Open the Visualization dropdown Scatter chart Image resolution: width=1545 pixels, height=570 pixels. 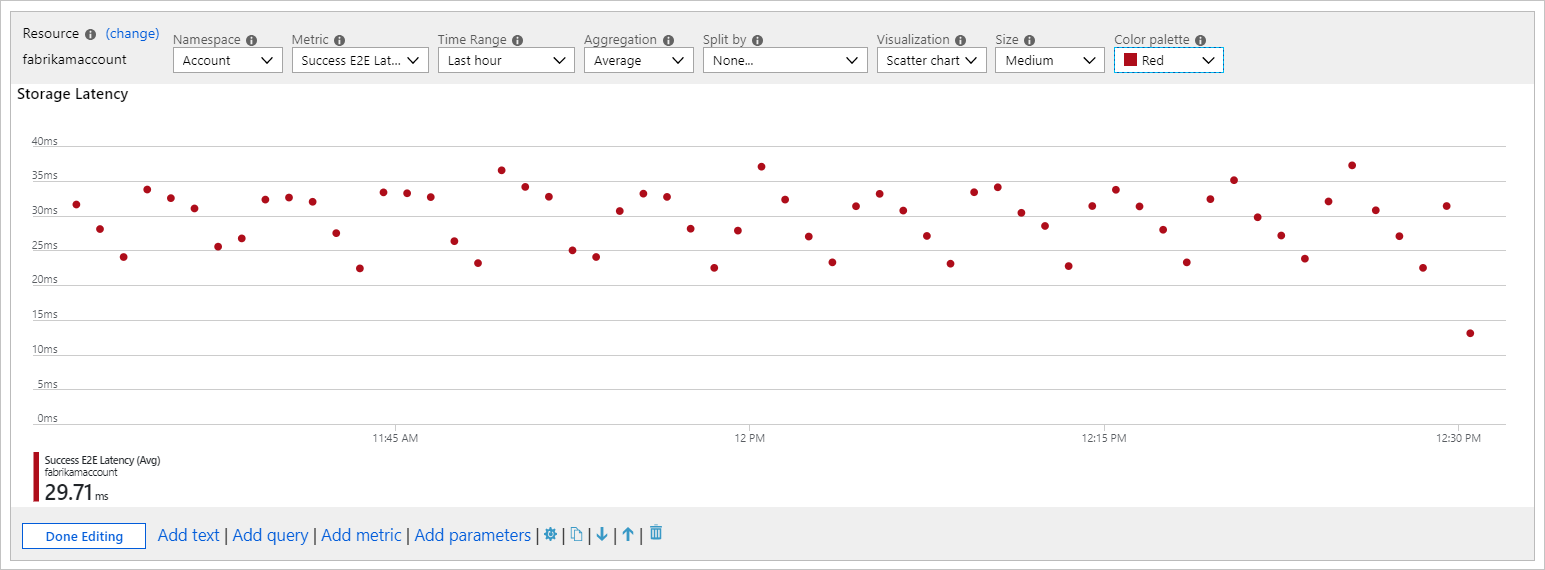click(x=932, y=60)
